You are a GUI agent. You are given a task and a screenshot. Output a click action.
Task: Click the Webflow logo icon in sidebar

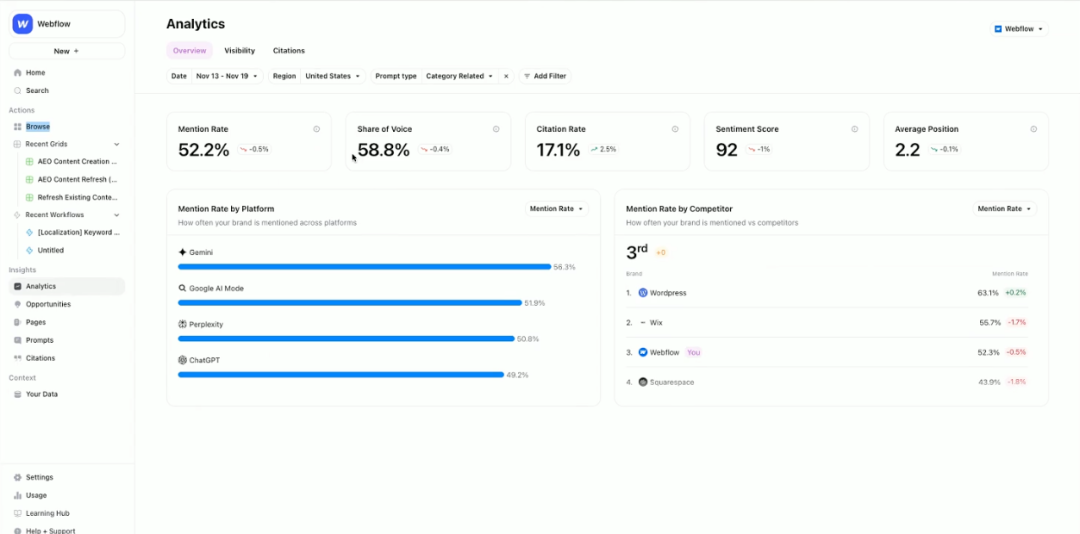(22, 24)
